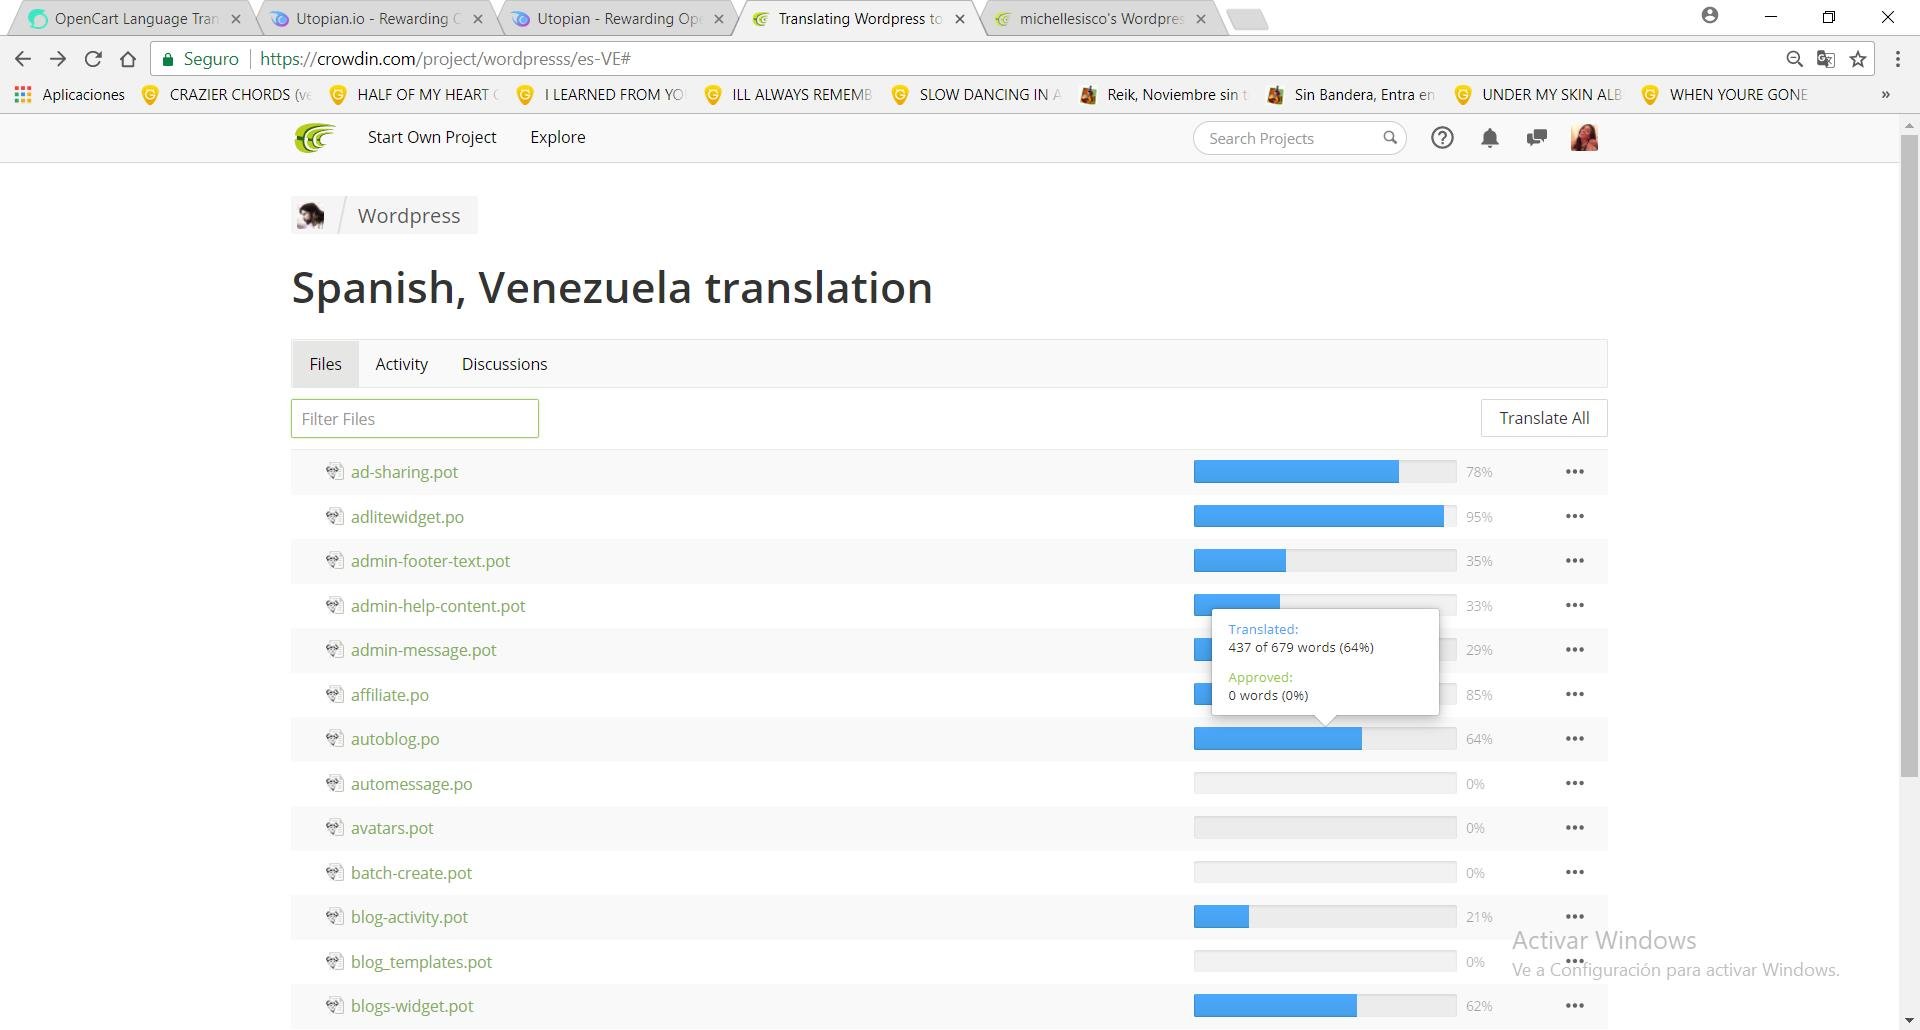Image resolution: width=1920 pixels, height=1030 pixels.
Task: Click the autoblog.po file icon
Action: click(x=334, y=738)
